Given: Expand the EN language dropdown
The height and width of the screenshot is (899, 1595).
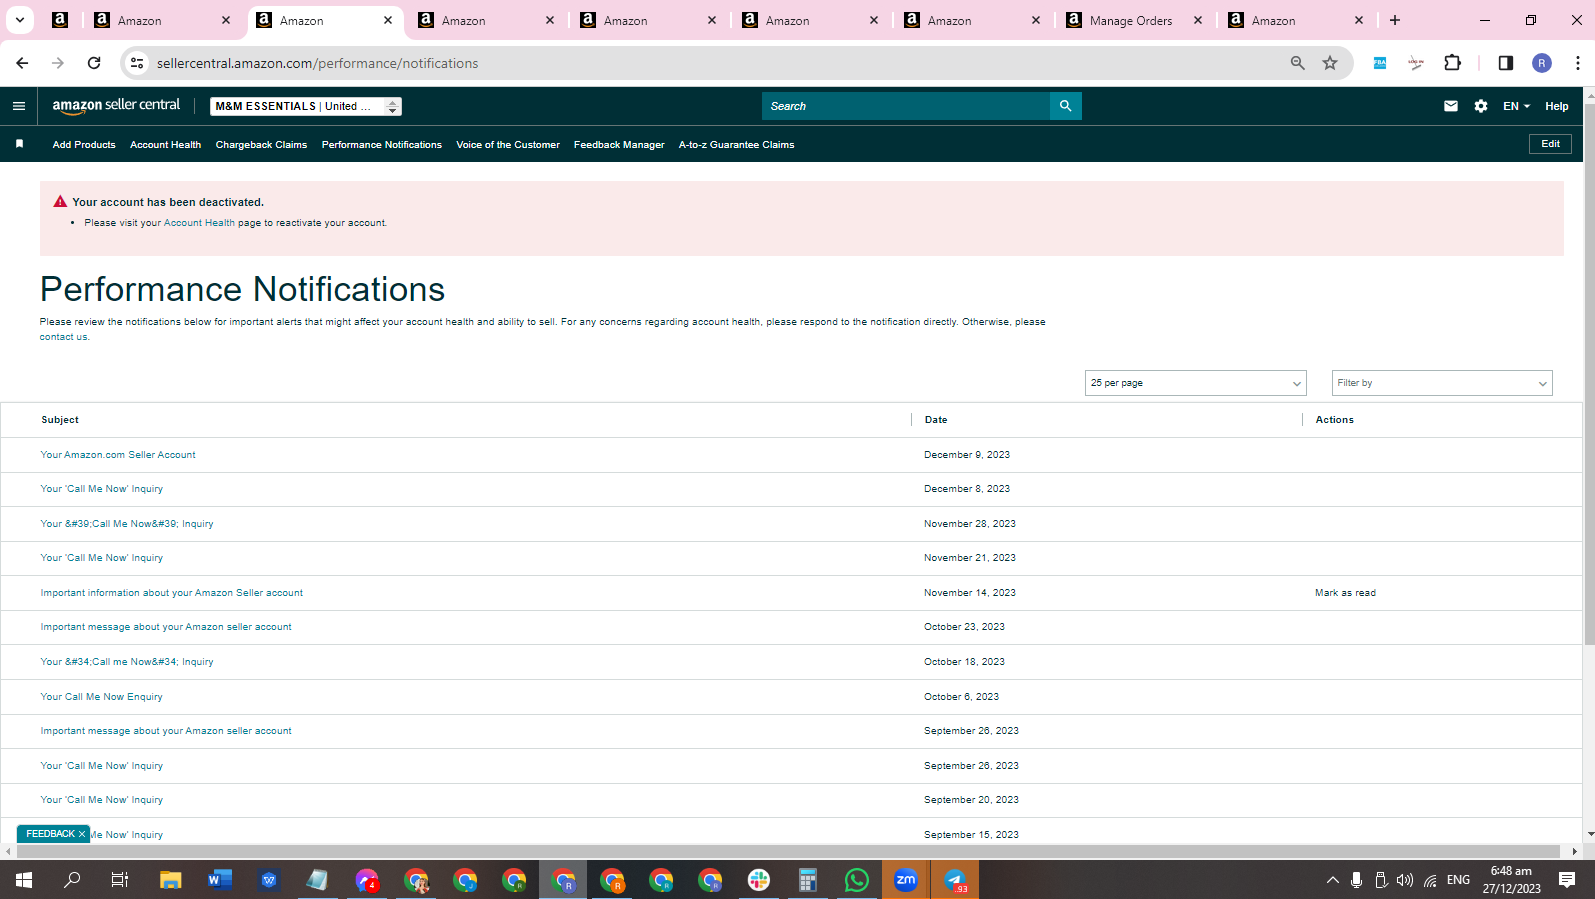Looking at the screenshot, I should tap(1516, 106).
